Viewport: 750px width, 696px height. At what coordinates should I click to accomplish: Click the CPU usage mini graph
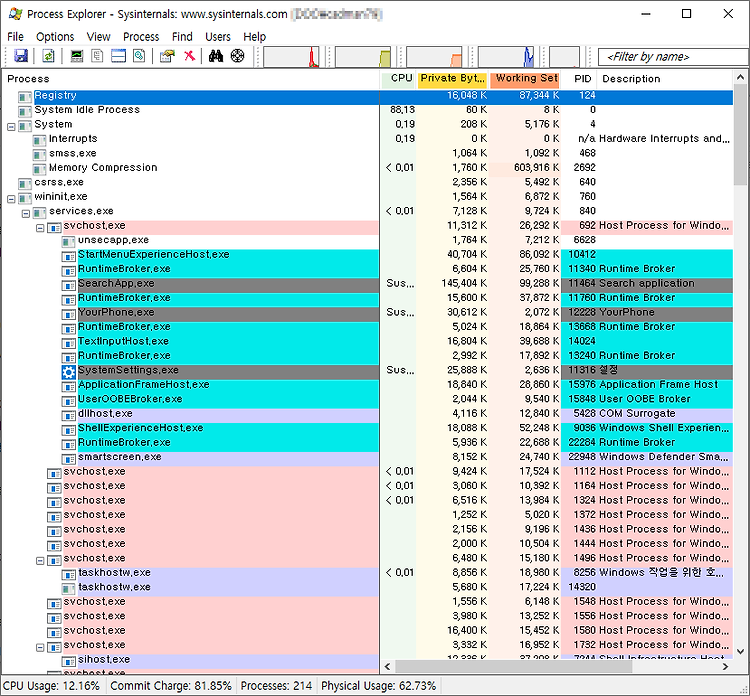click(x=291, y=57)
